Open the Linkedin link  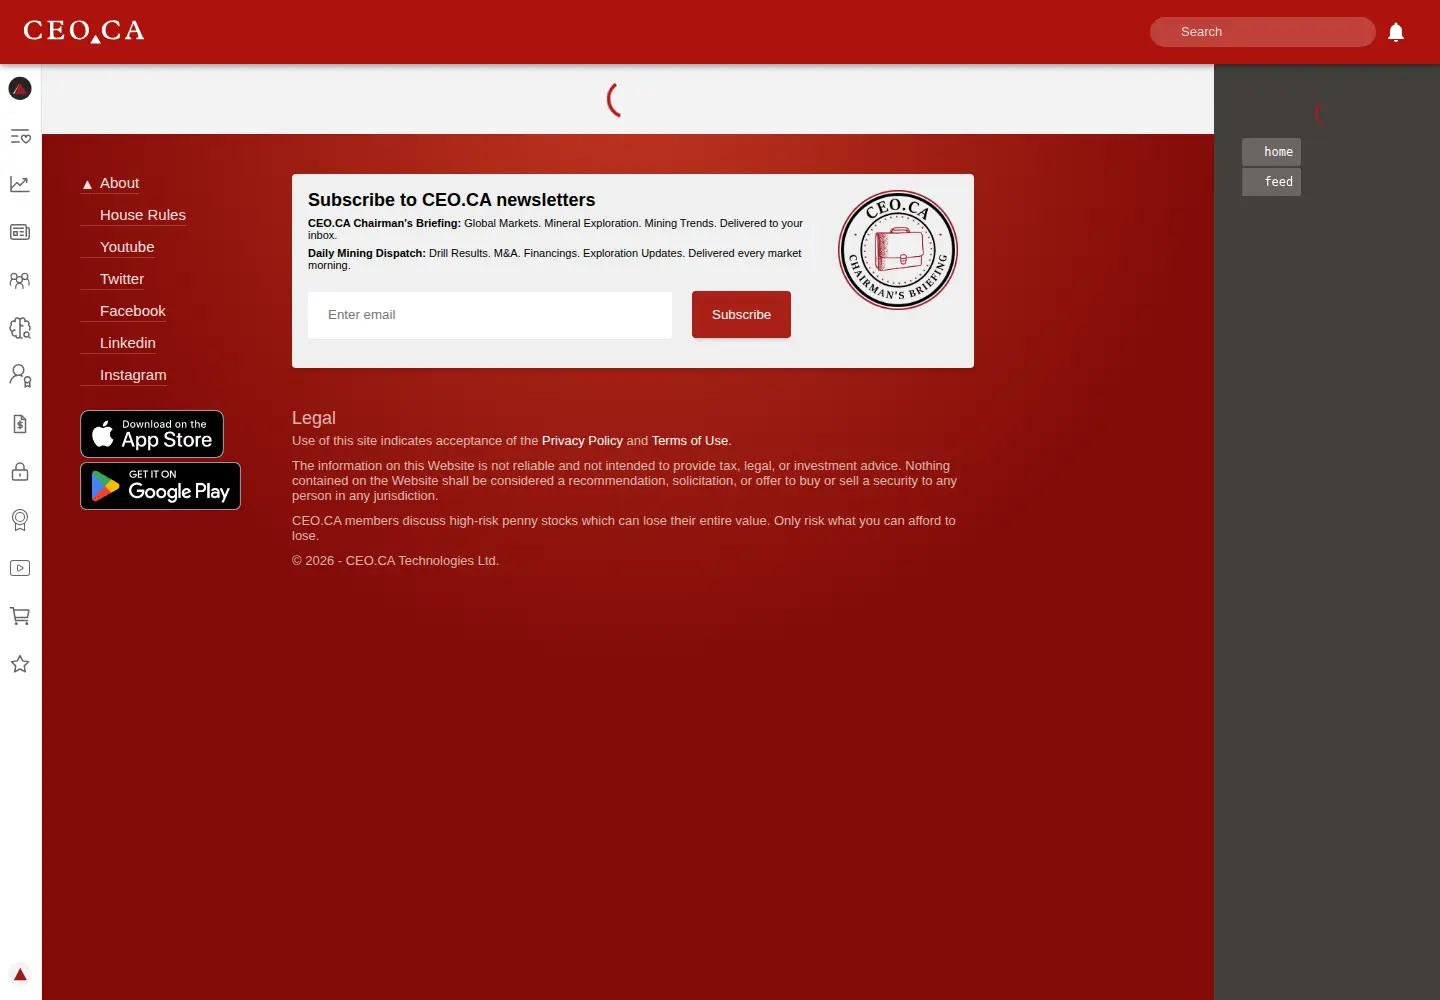128,343
